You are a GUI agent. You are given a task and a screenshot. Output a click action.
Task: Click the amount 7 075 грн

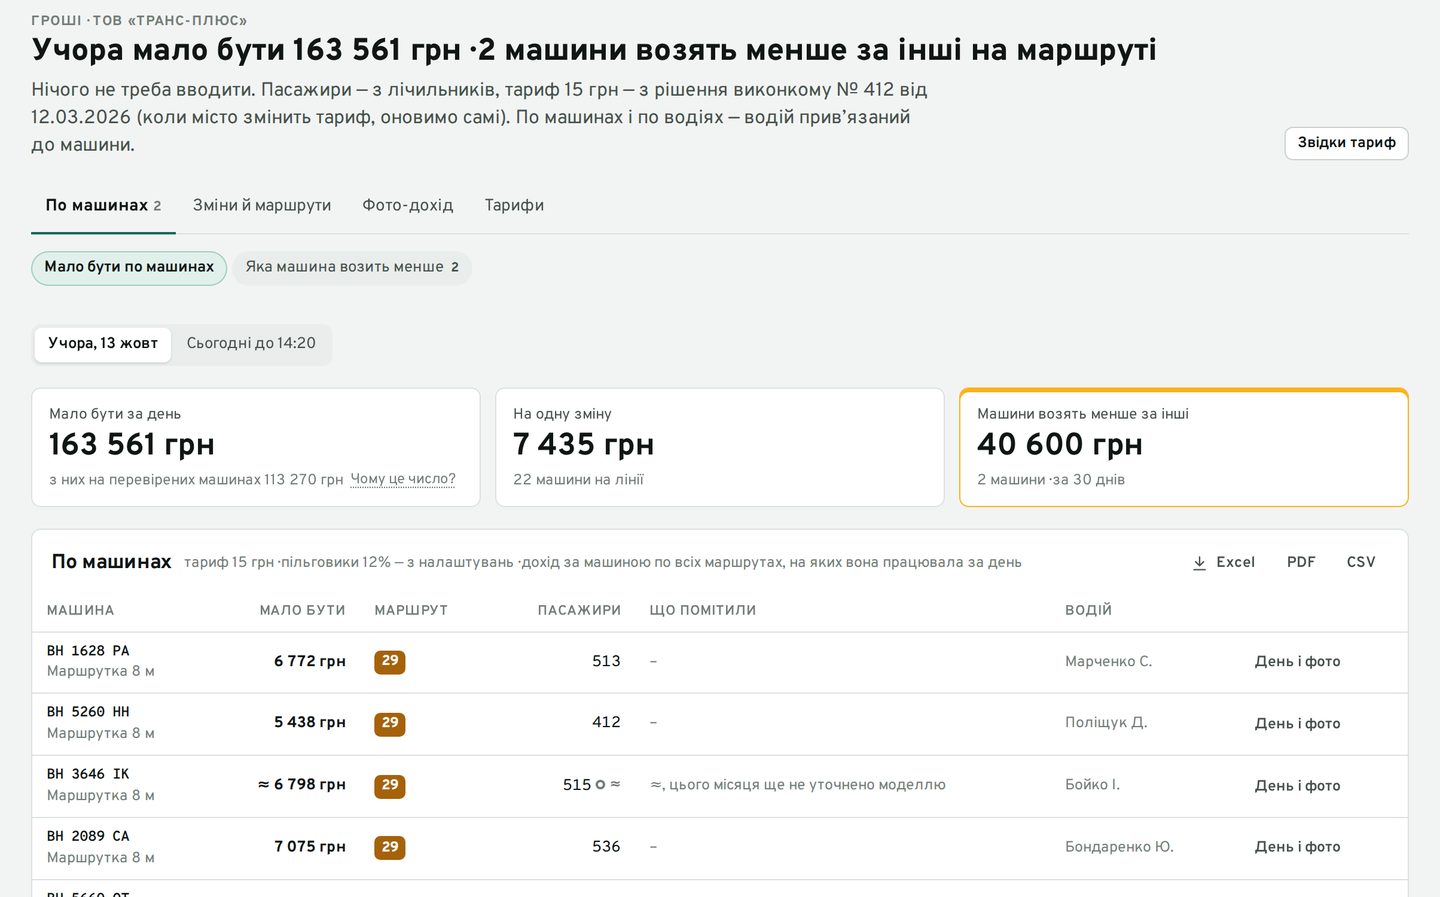[x=310, y=847]
